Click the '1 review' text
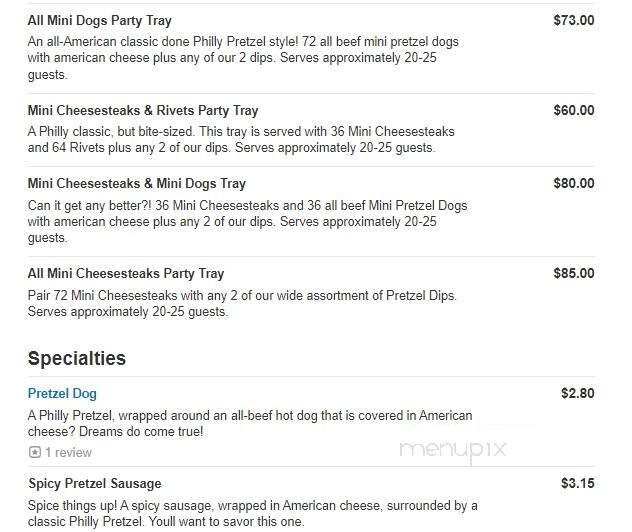632x532 pixels. 69,452
